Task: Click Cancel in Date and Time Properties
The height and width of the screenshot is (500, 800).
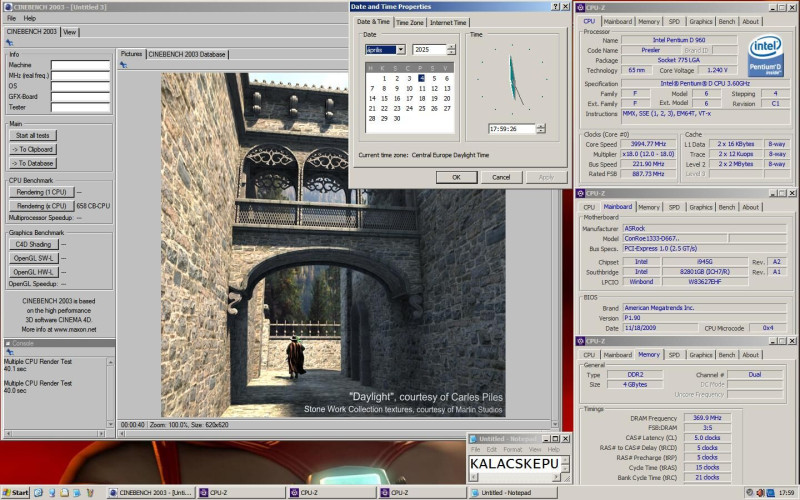Action: click(501, 177)
